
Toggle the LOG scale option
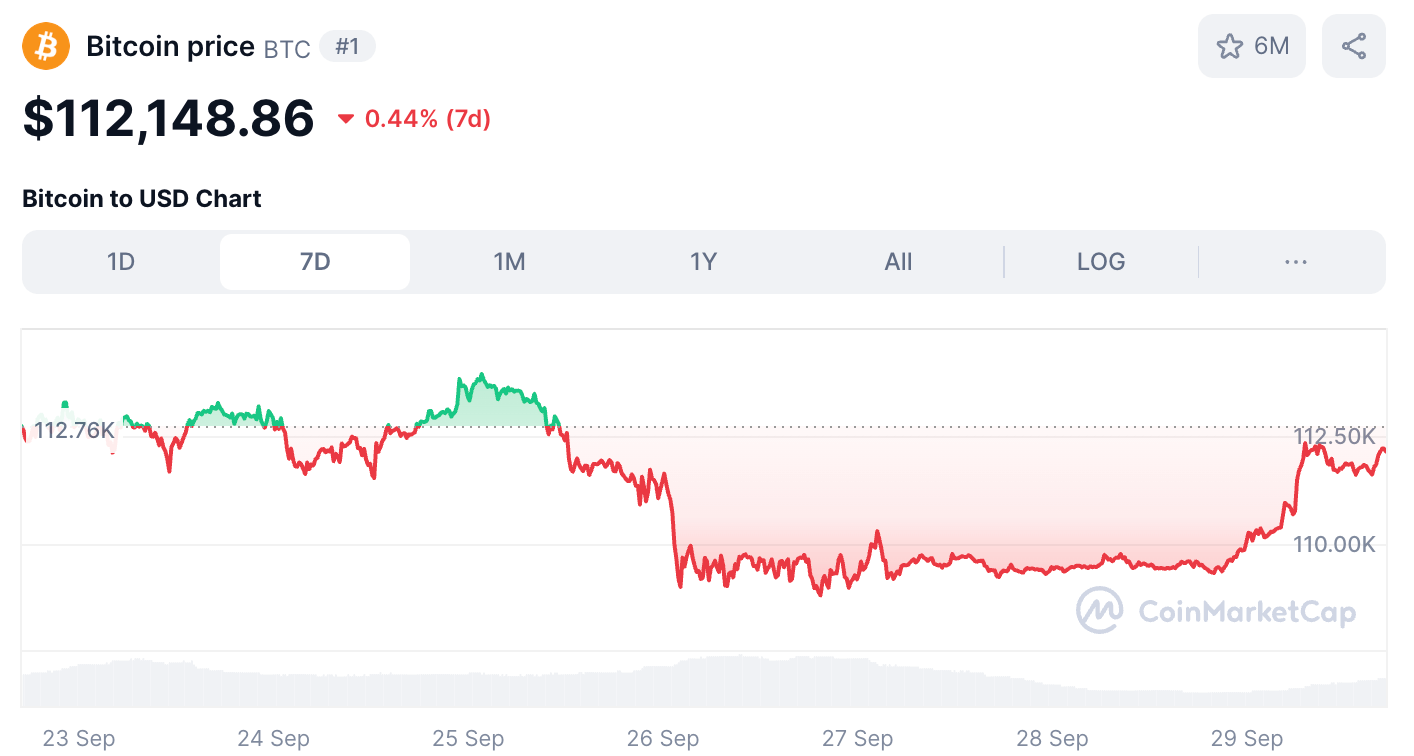(1101, 262)
